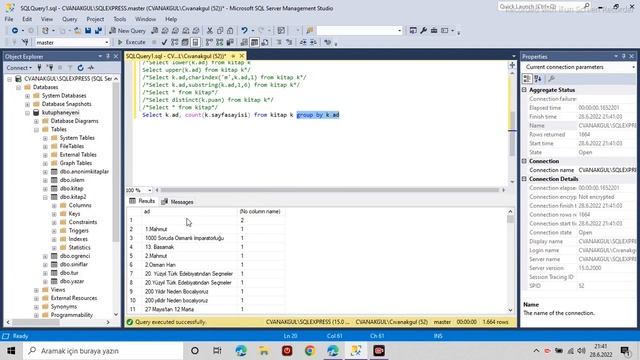
Task: Collapse the dbo.kitap2 table node
Action: pyautogui.click(x=45, y=197)
